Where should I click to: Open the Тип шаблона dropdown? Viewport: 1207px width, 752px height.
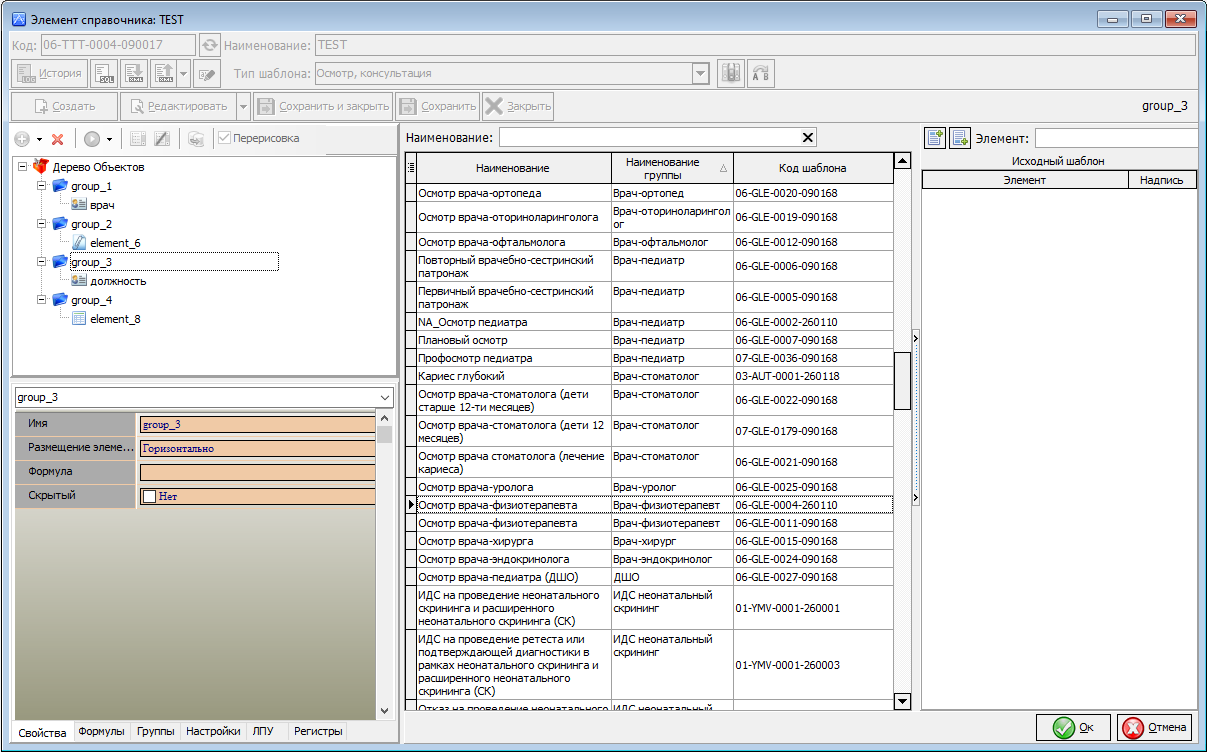(x=700, y=73)
